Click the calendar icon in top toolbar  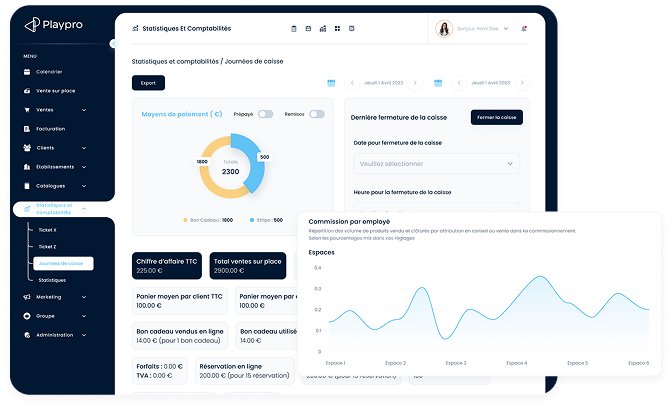point(308,29)
